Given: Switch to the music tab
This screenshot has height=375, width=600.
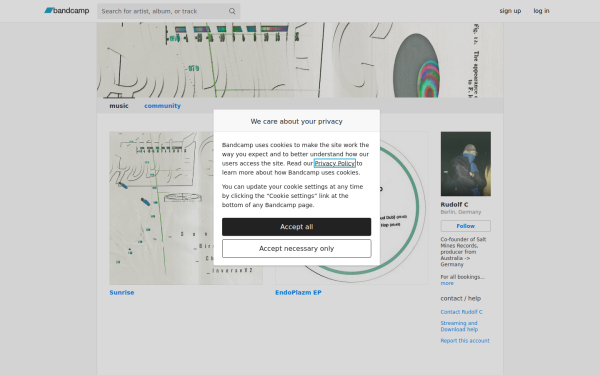Looking at the screenshot, I should pyautogui.click(x=119, y=106).
